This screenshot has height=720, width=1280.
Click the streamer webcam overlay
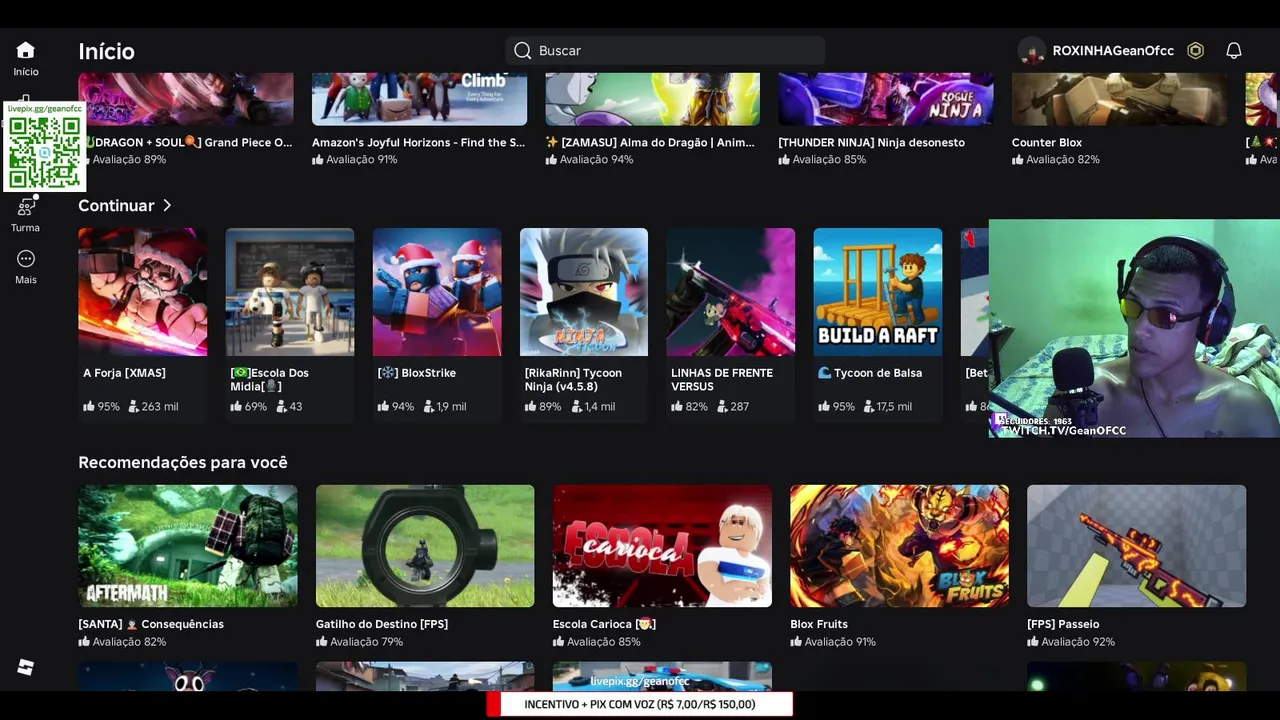[x=1134, y=329]
